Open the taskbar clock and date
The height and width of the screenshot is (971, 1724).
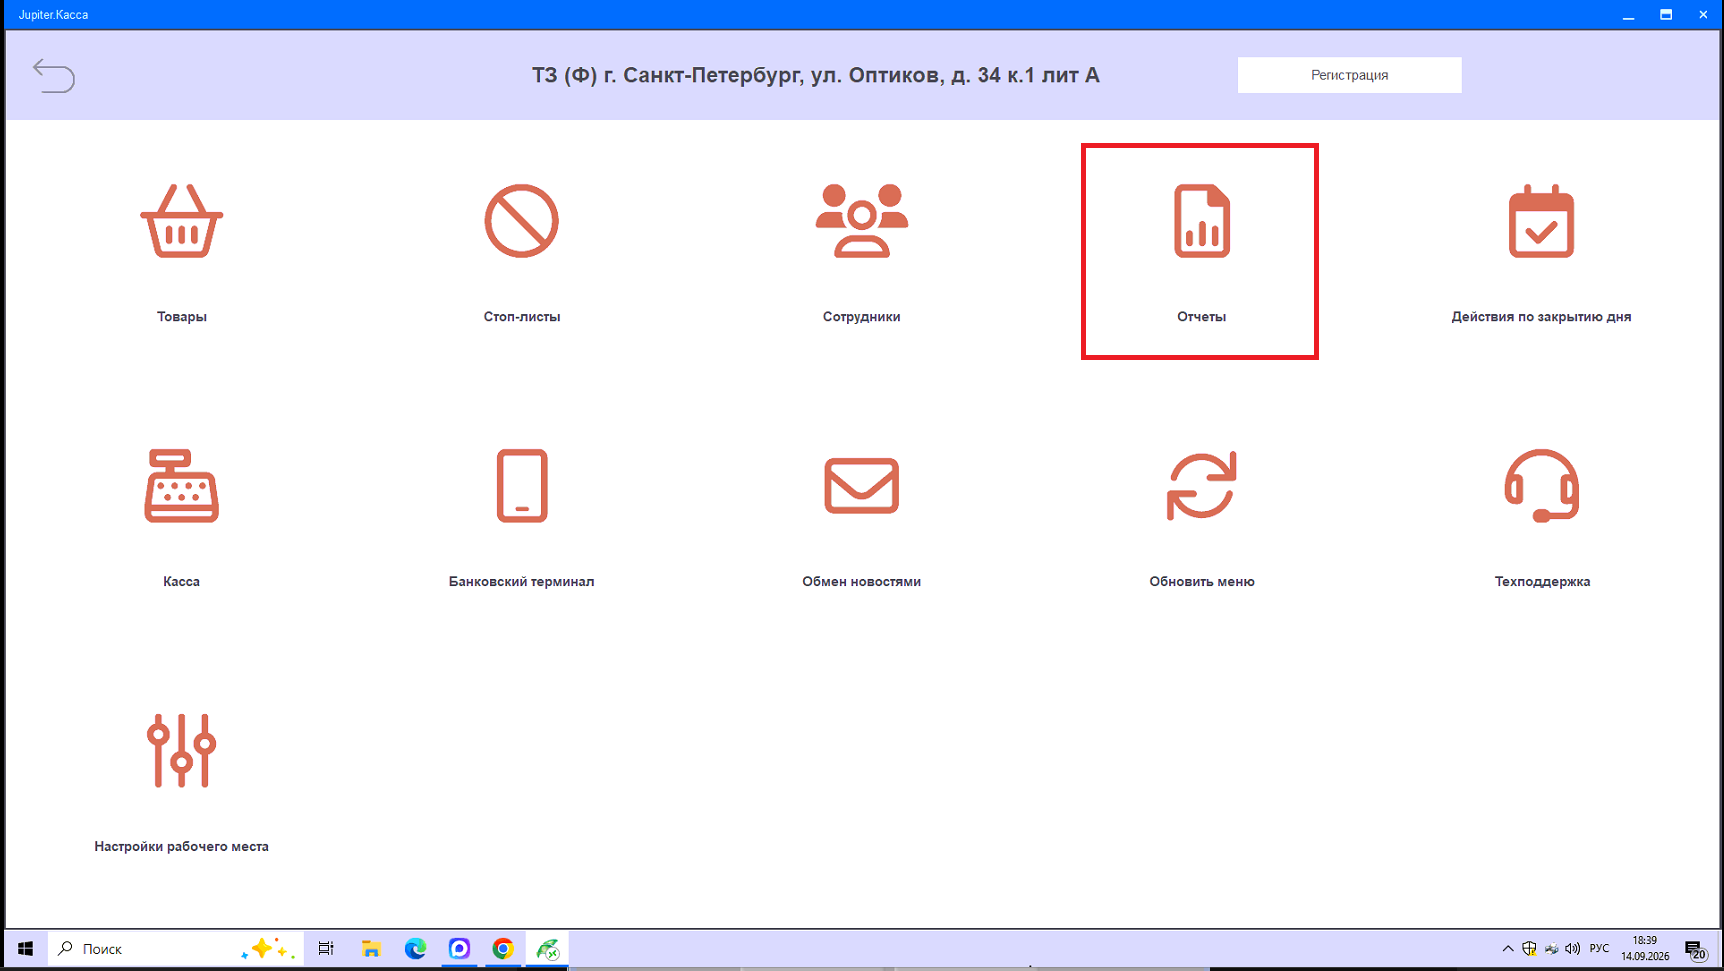click(x=1645, y=949)
